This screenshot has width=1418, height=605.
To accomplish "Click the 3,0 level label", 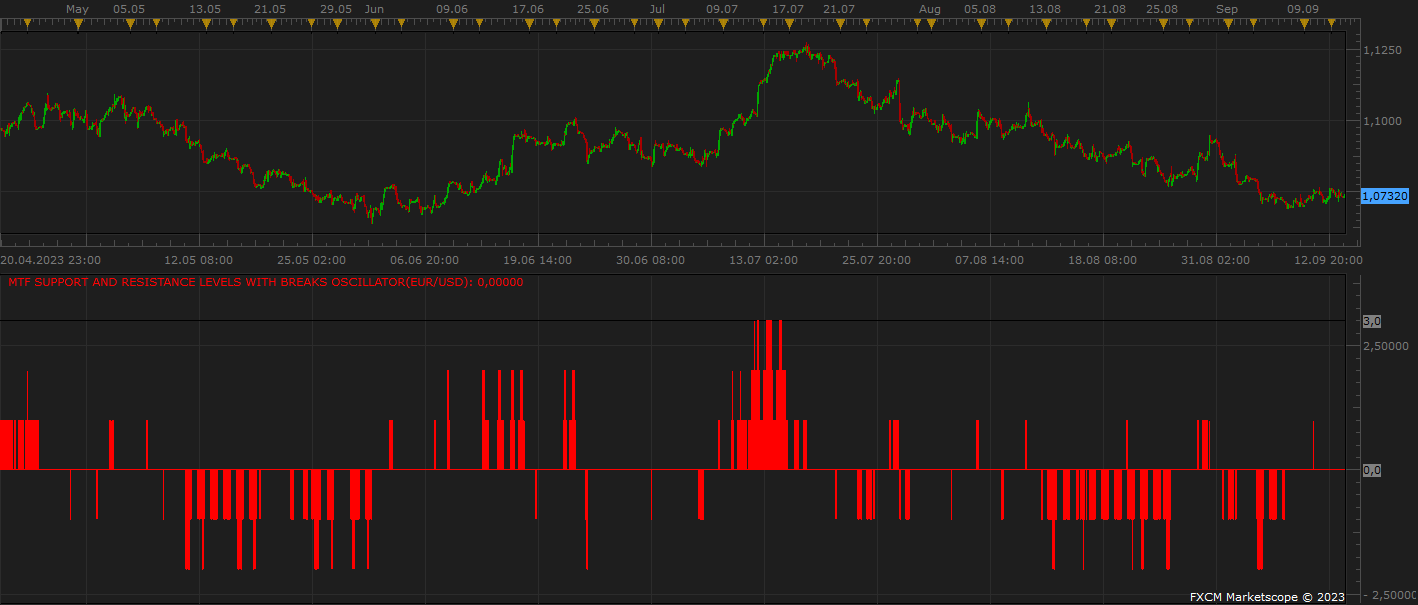I will tap(1372, 321).
